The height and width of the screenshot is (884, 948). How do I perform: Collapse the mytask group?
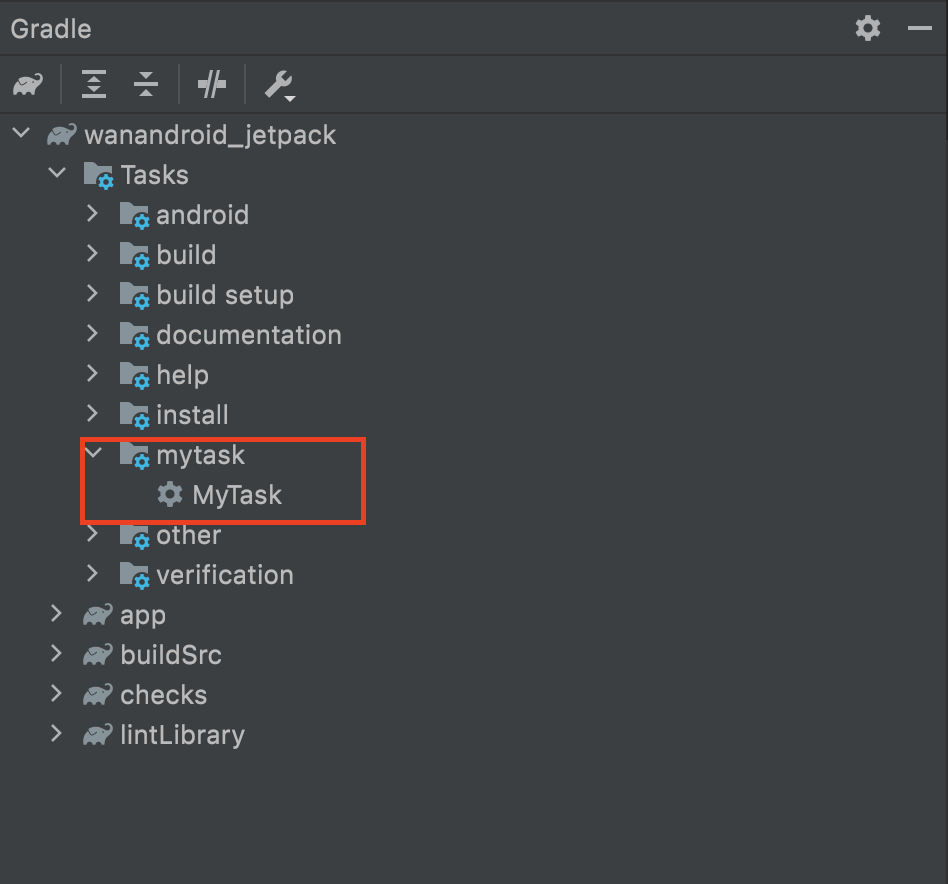[x=93, y=455]
